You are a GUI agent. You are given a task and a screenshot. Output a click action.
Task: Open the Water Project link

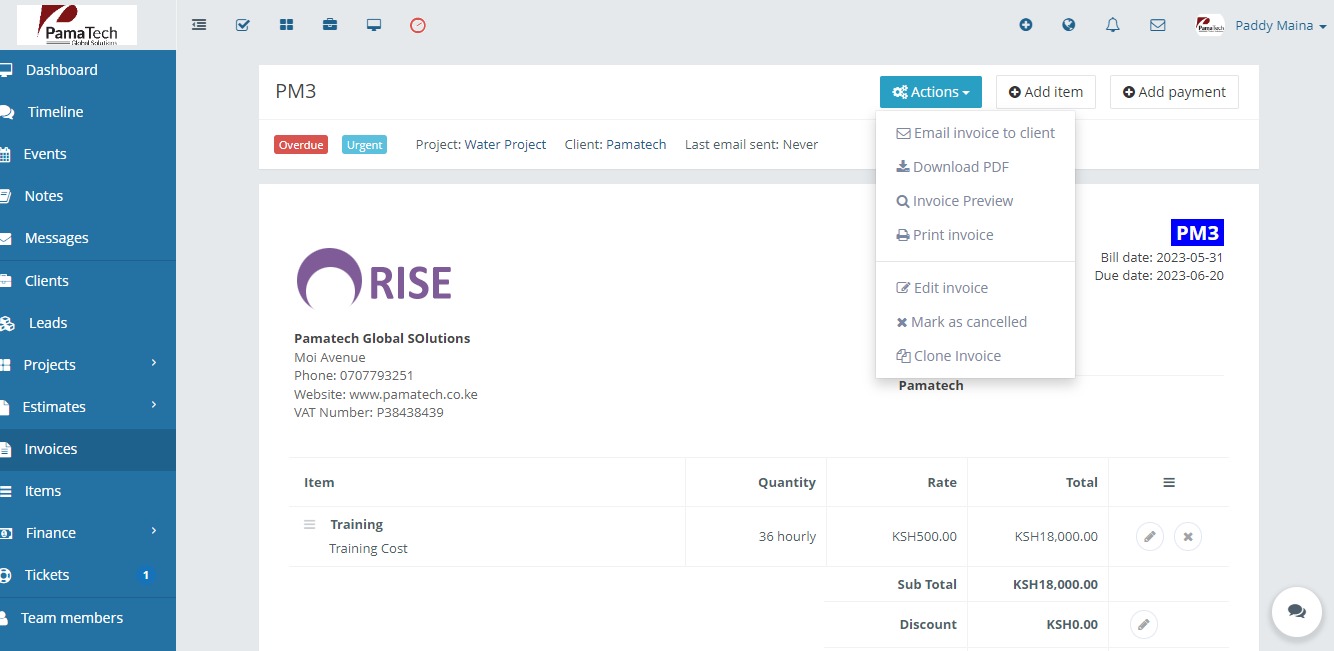click(505, 145)
